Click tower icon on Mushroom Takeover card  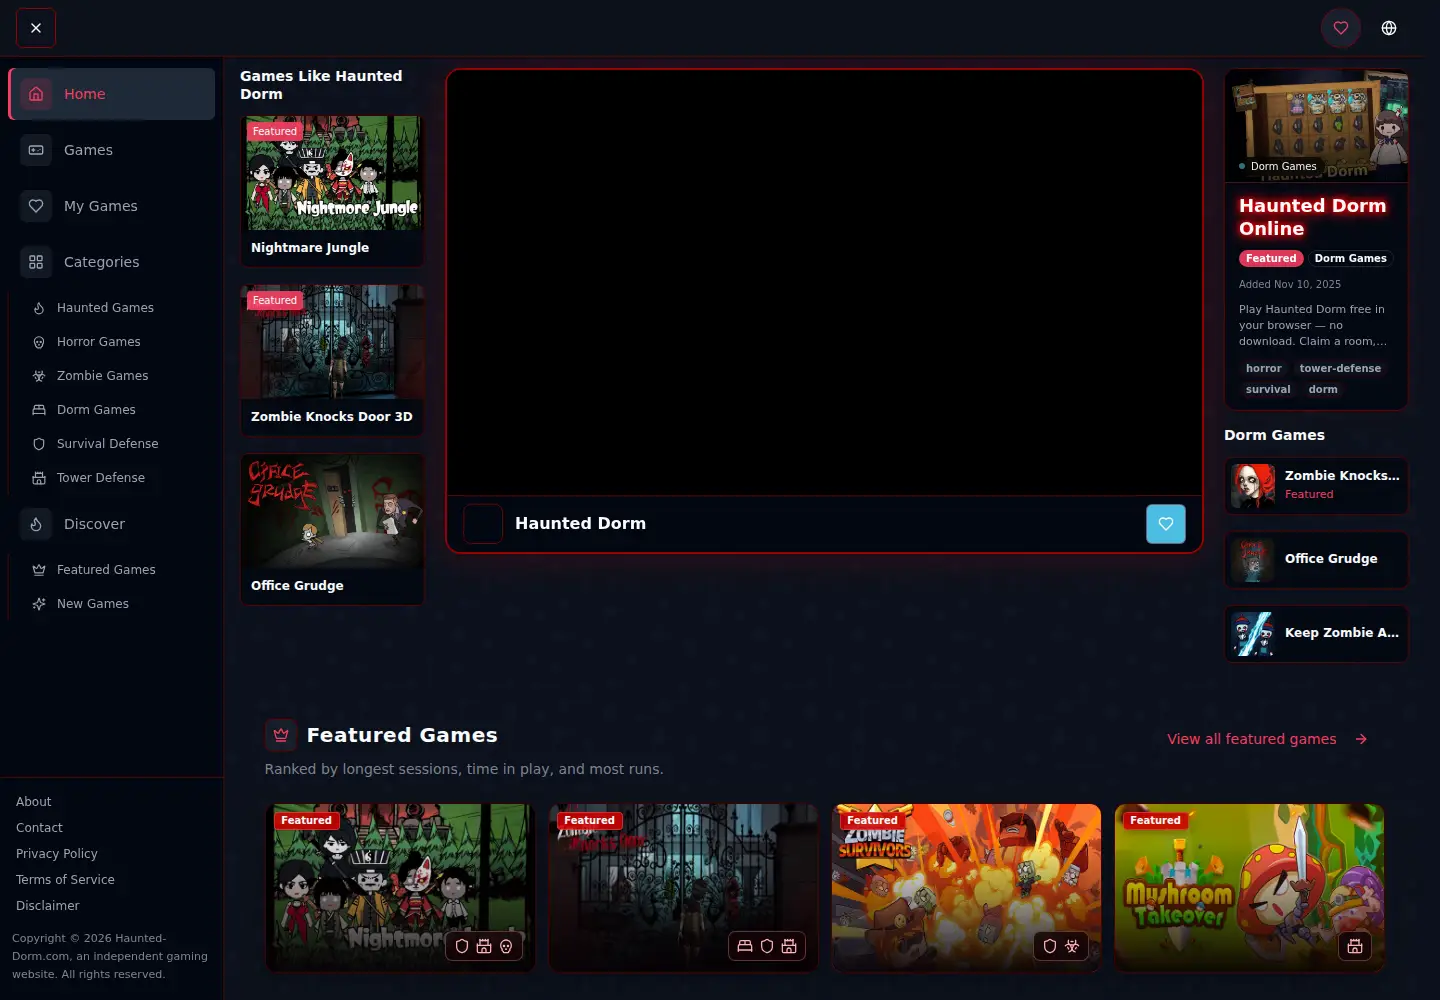point(1355,946)
